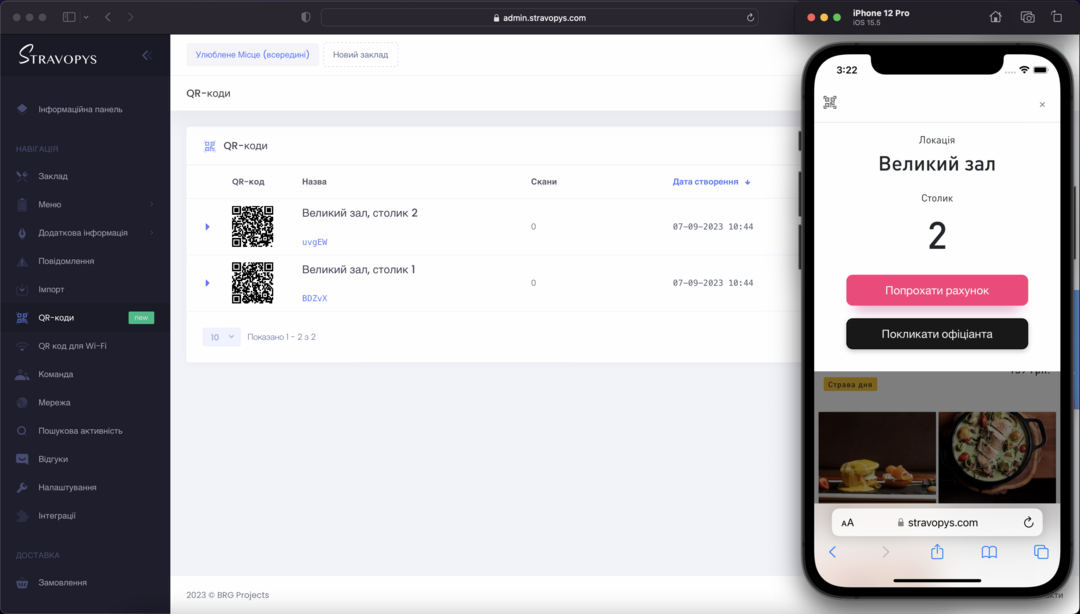Screen dimensions: 1080x614
Task: Open the rows-per-page dropdown showing 10
Action: pos(221,337)
